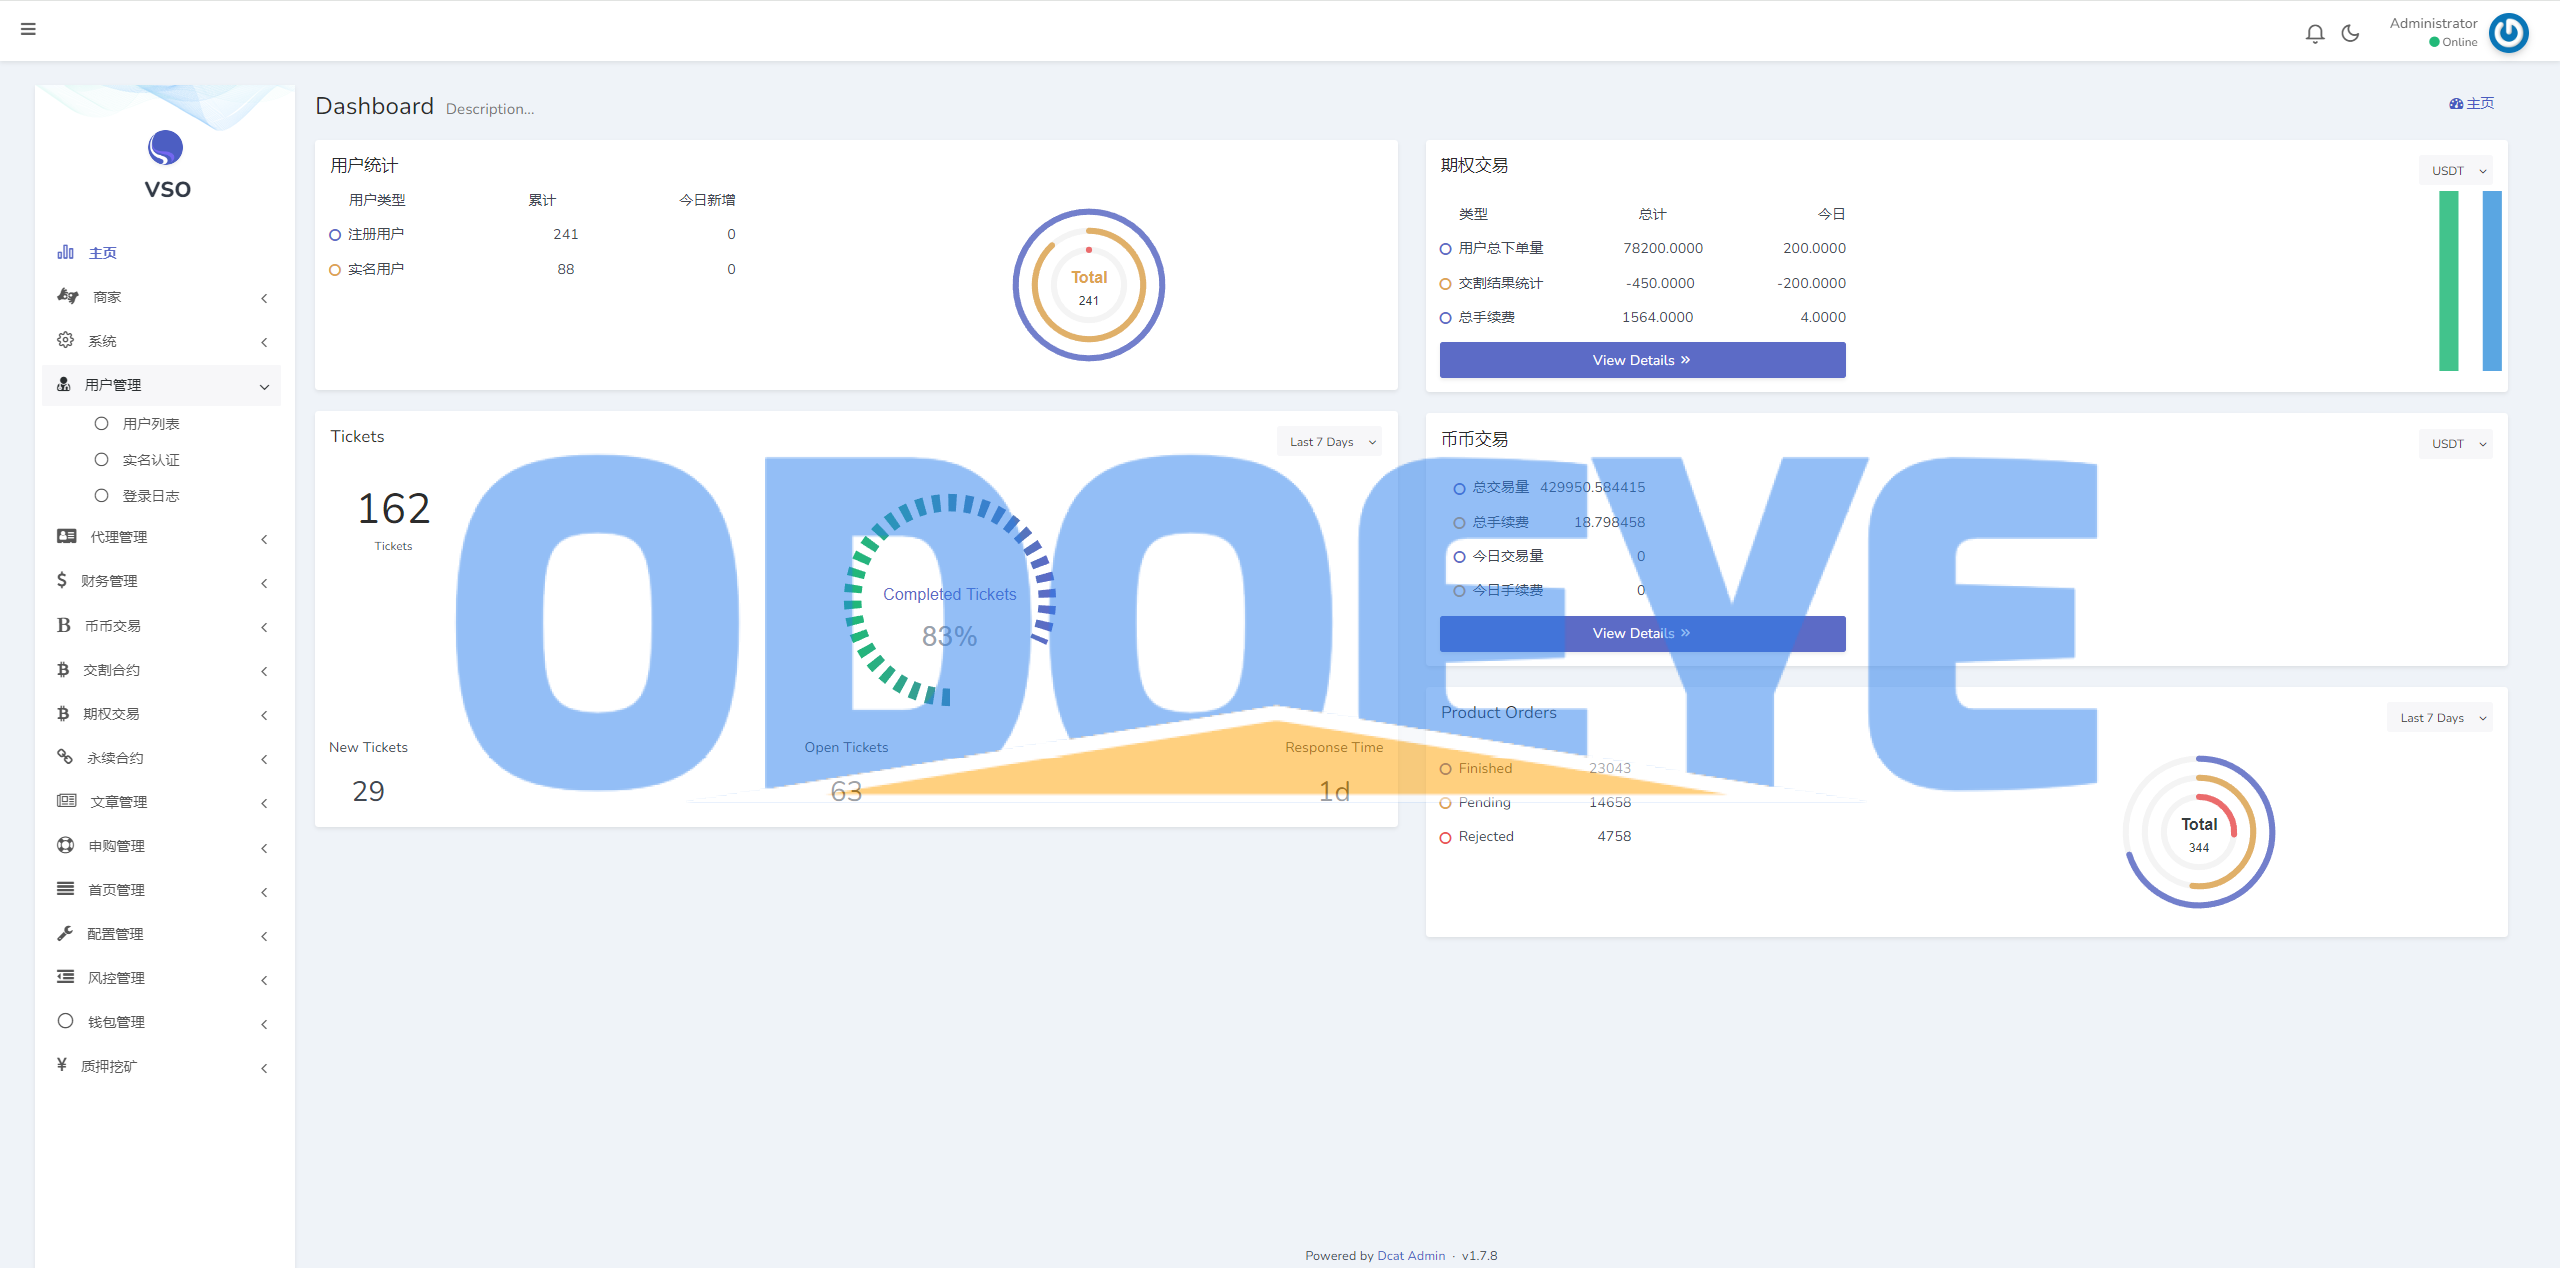Toggle the Finished product orders visibility
This screenshot has height=1268, width=2560.
(x=1445, y=767)
